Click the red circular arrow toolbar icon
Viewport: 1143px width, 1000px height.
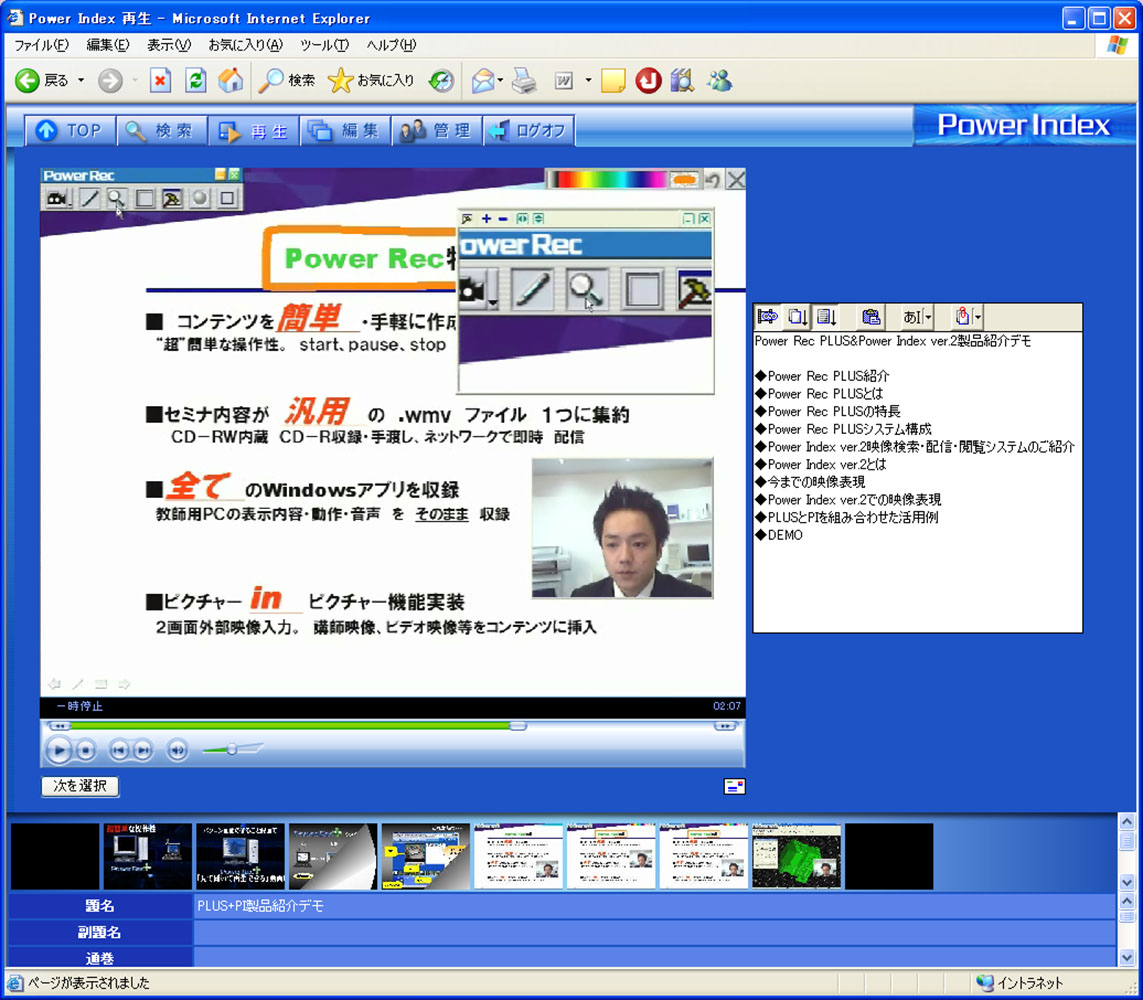[x=647, y=80]
